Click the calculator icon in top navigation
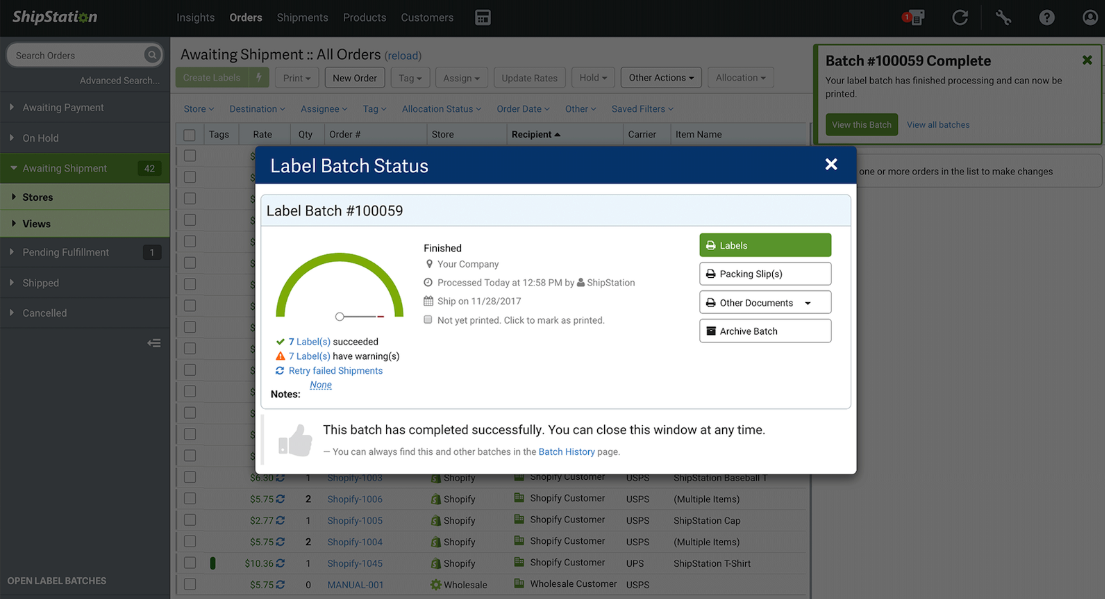1105x599 pixels. (x=483, y=18)
